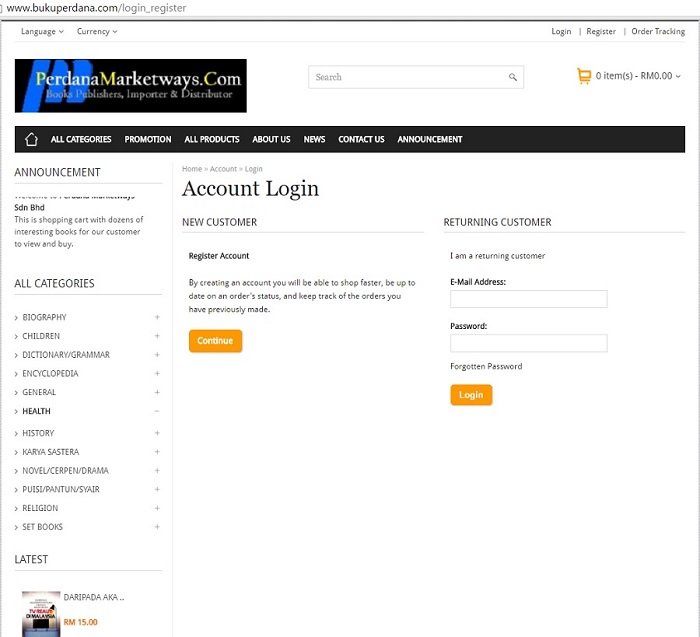
Task: Focus the Password field
Action: (529, 343)
